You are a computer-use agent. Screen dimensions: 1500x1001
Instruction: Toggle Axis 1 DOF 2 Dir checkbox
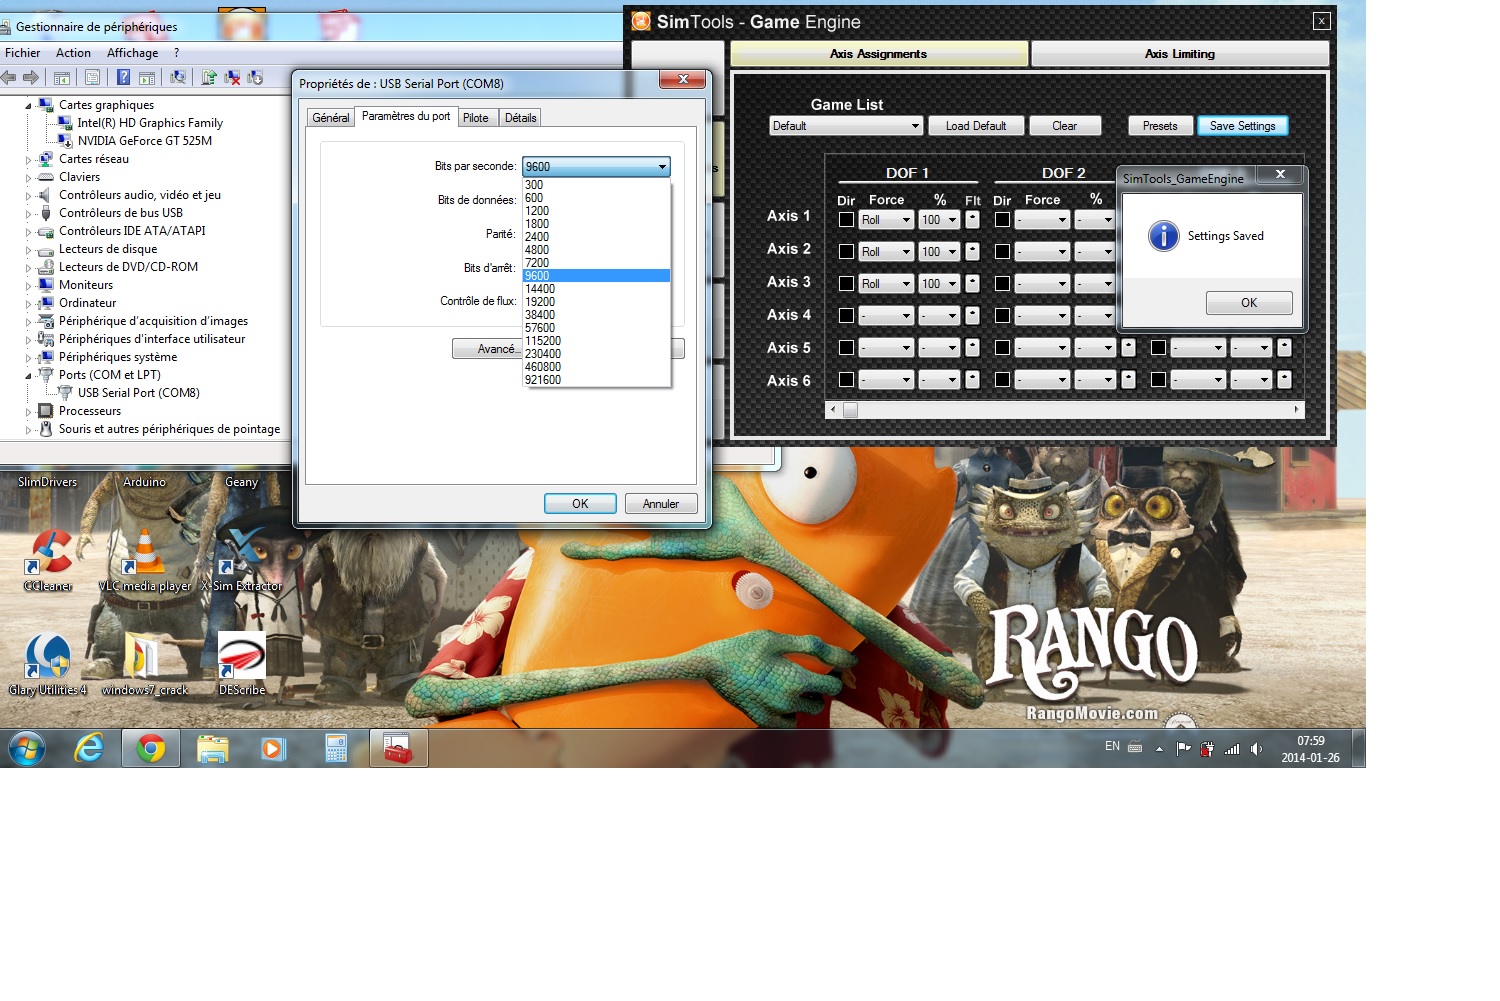click(1002, 219)
